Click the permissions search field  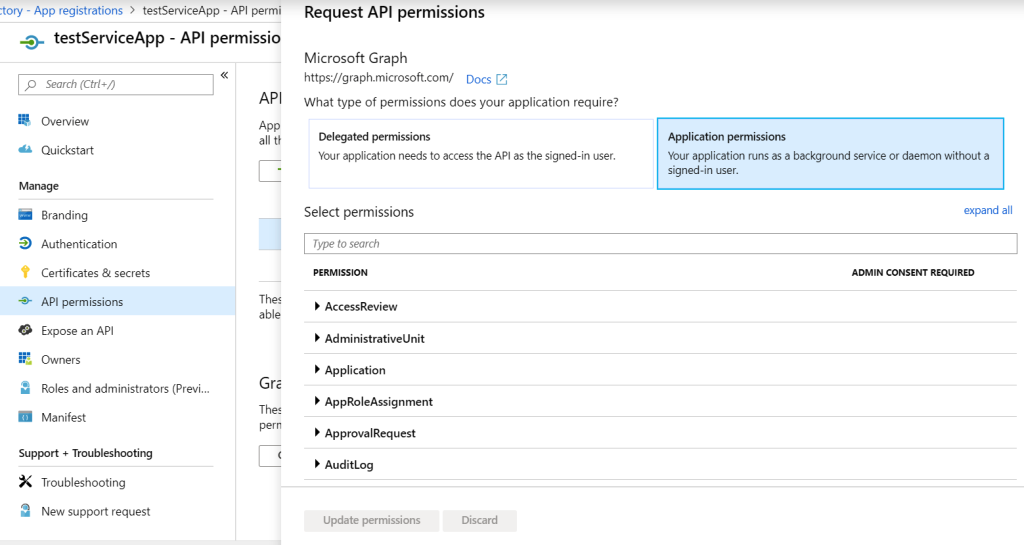(660, 244)
